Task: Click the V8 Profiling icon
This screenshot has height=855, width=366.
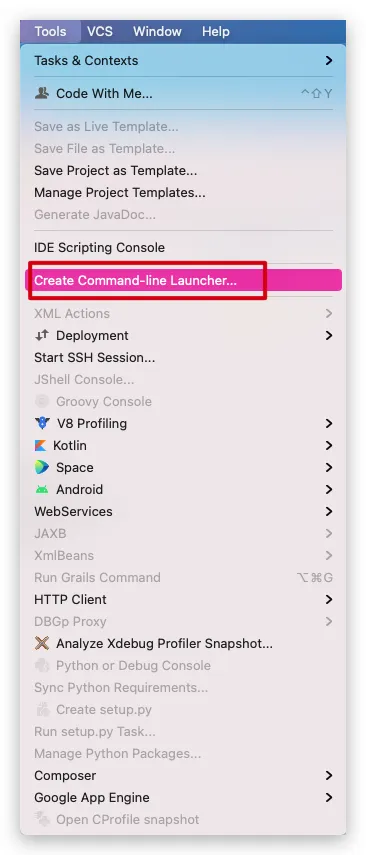Action: tap(41, 423)
